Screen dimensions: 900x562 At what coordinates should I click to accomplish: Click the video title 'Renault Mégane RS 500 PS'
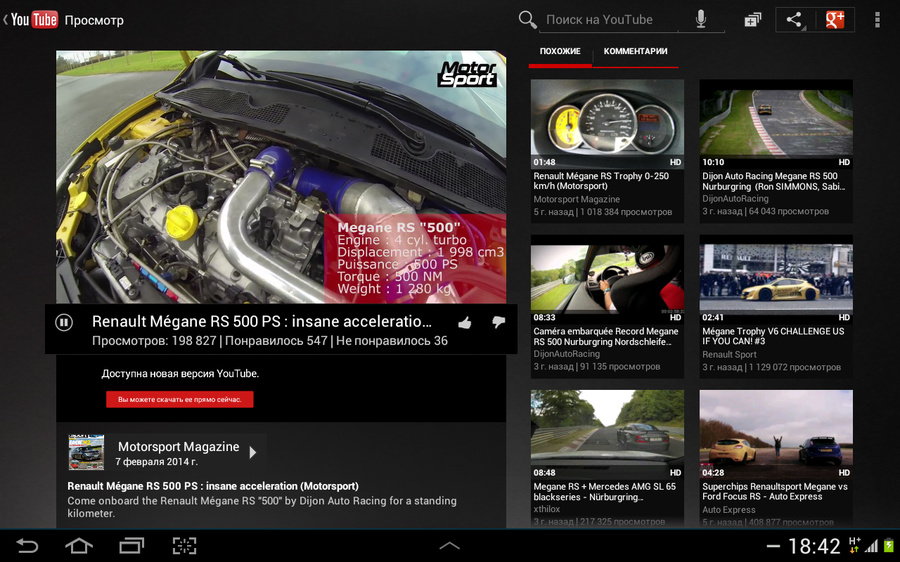click(262, 321)
